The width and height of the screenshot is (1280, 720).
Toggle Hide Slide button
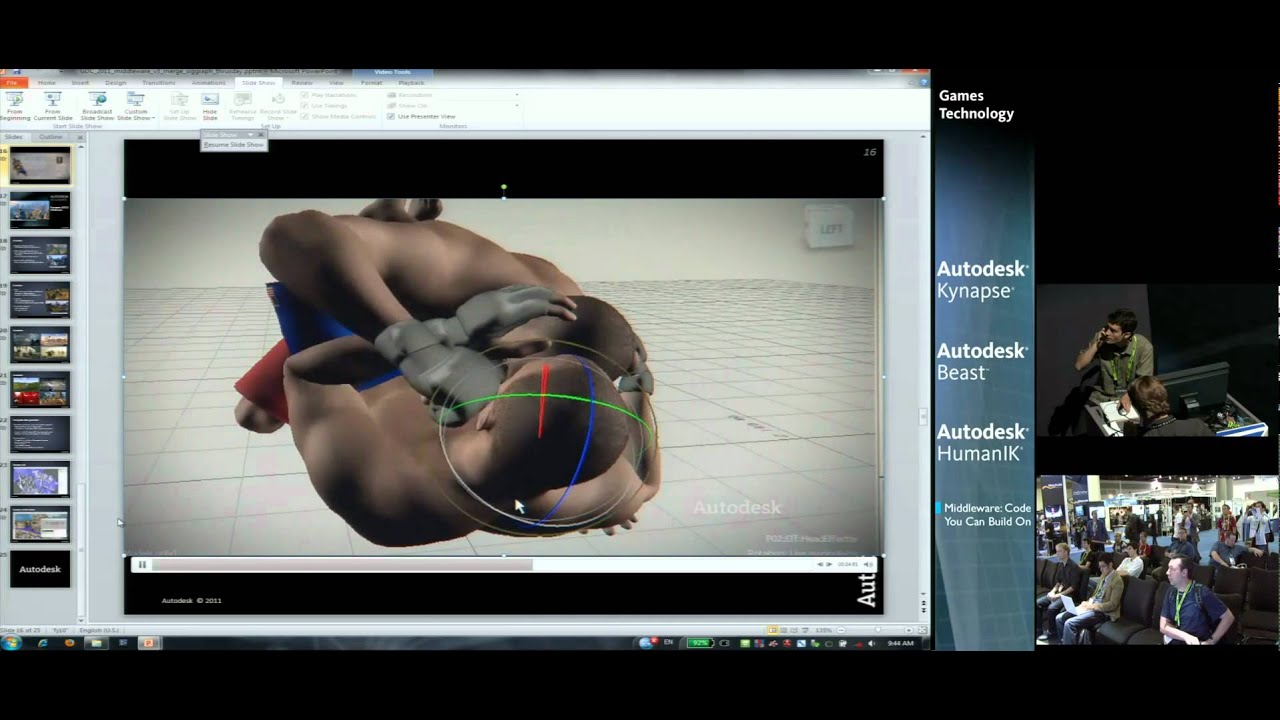click(x=210, y=106)
